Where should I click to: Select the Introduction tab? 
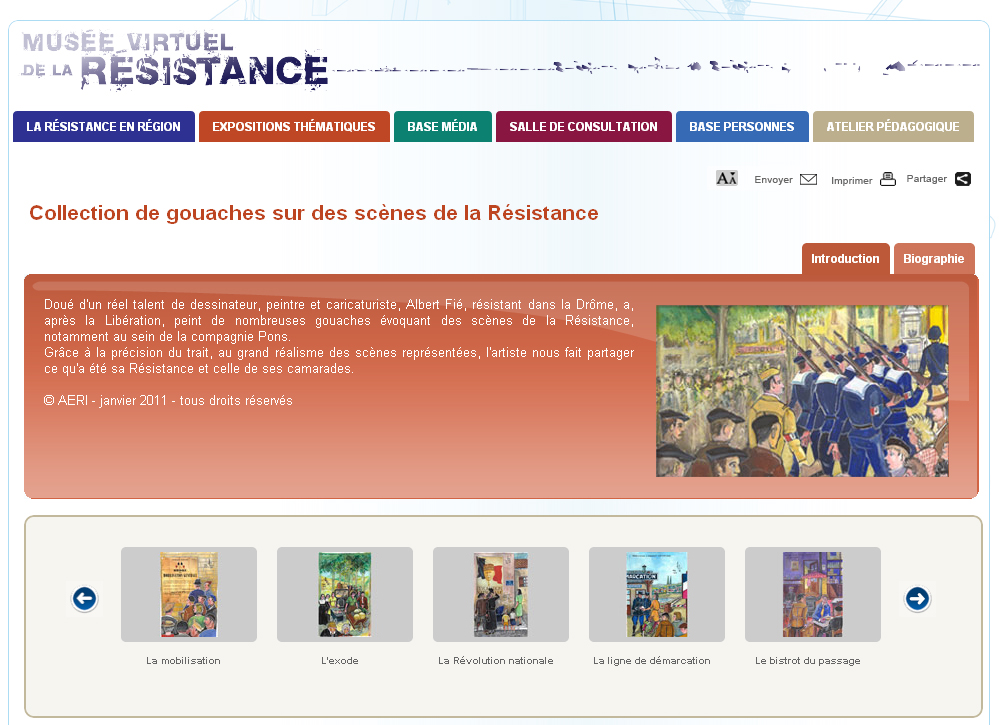(845, 259)
